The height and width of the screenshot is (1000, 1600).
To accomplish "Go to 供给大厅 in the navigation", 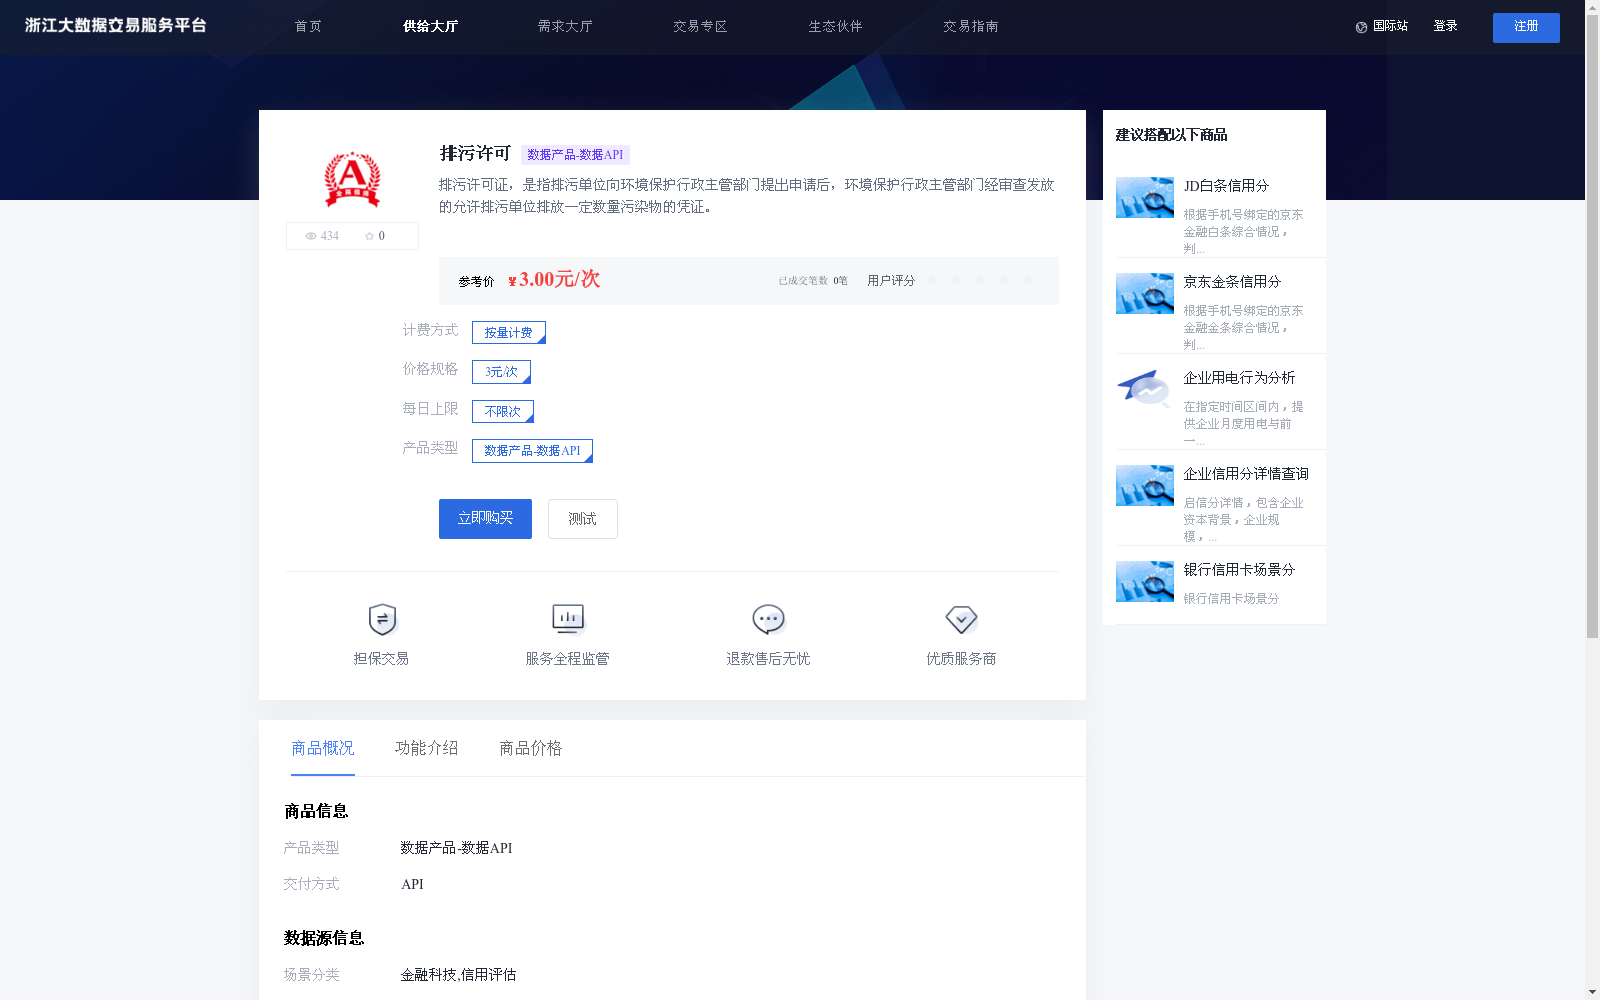I will 430,26.
